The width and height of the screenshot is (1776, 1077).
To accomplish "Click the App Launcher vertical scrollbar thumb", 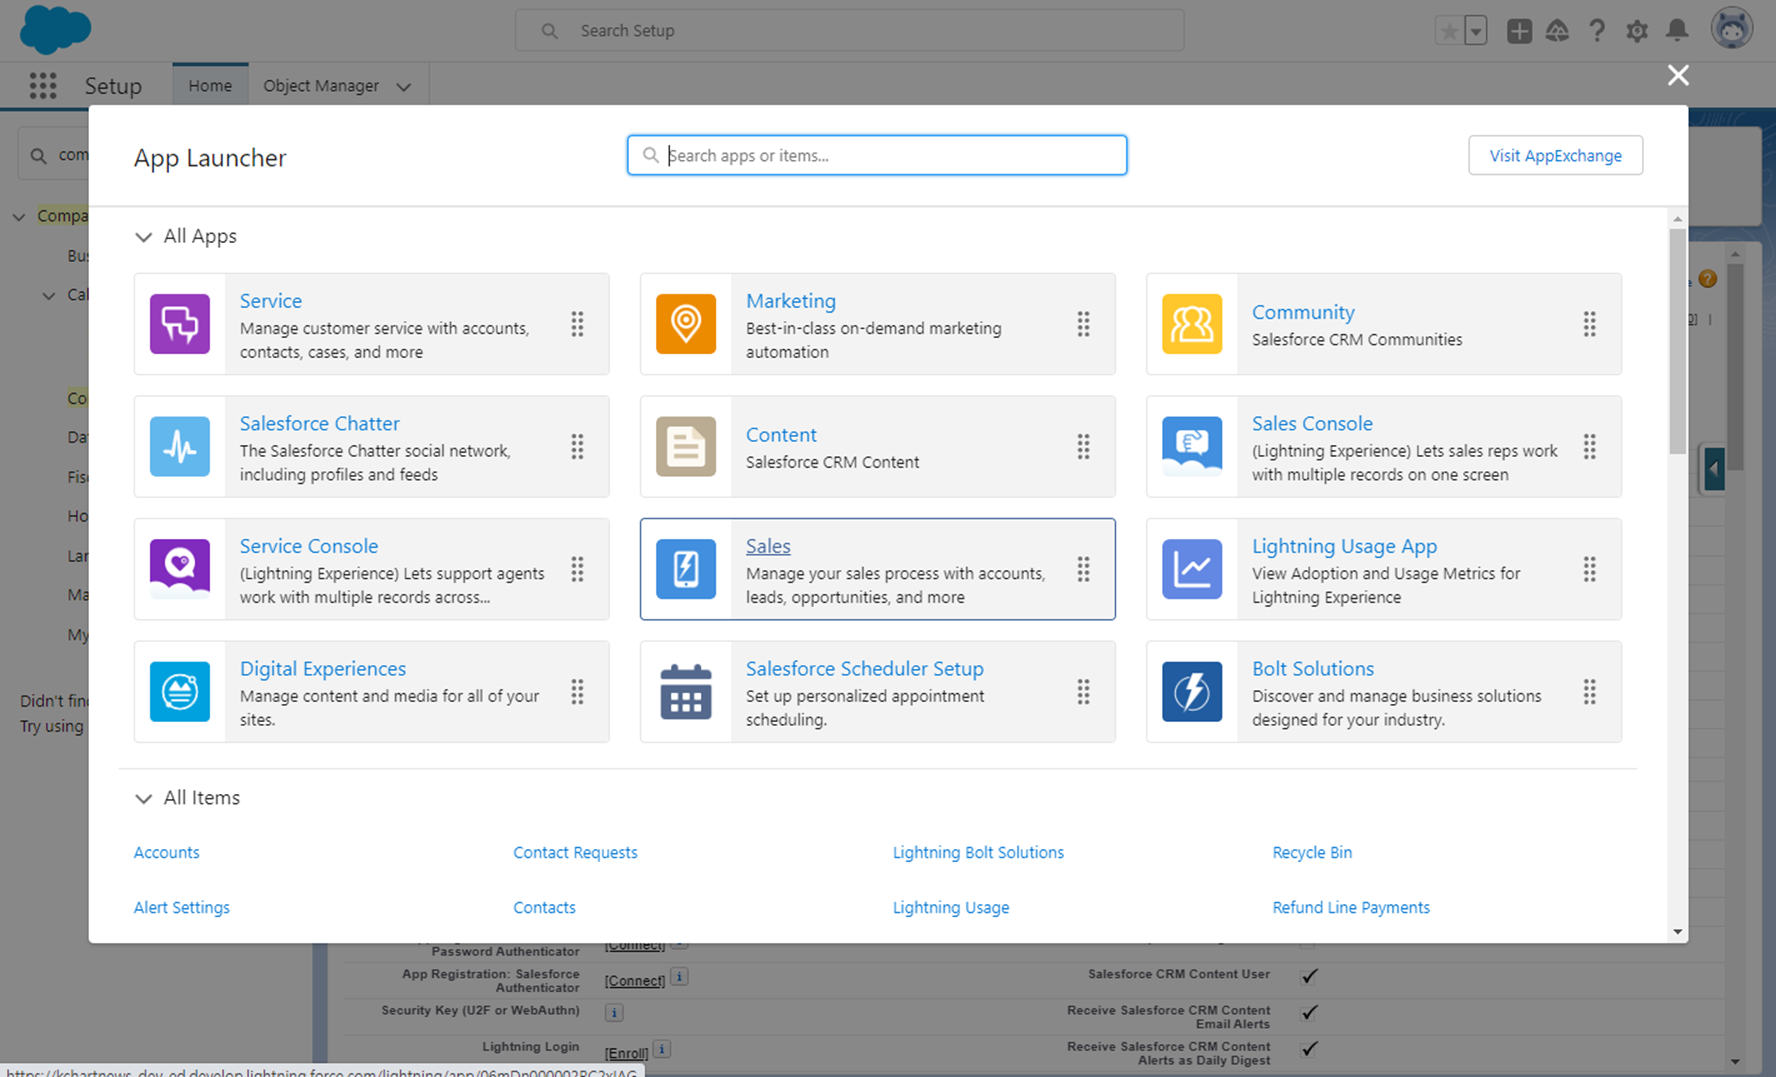I will pos(1677,342).
